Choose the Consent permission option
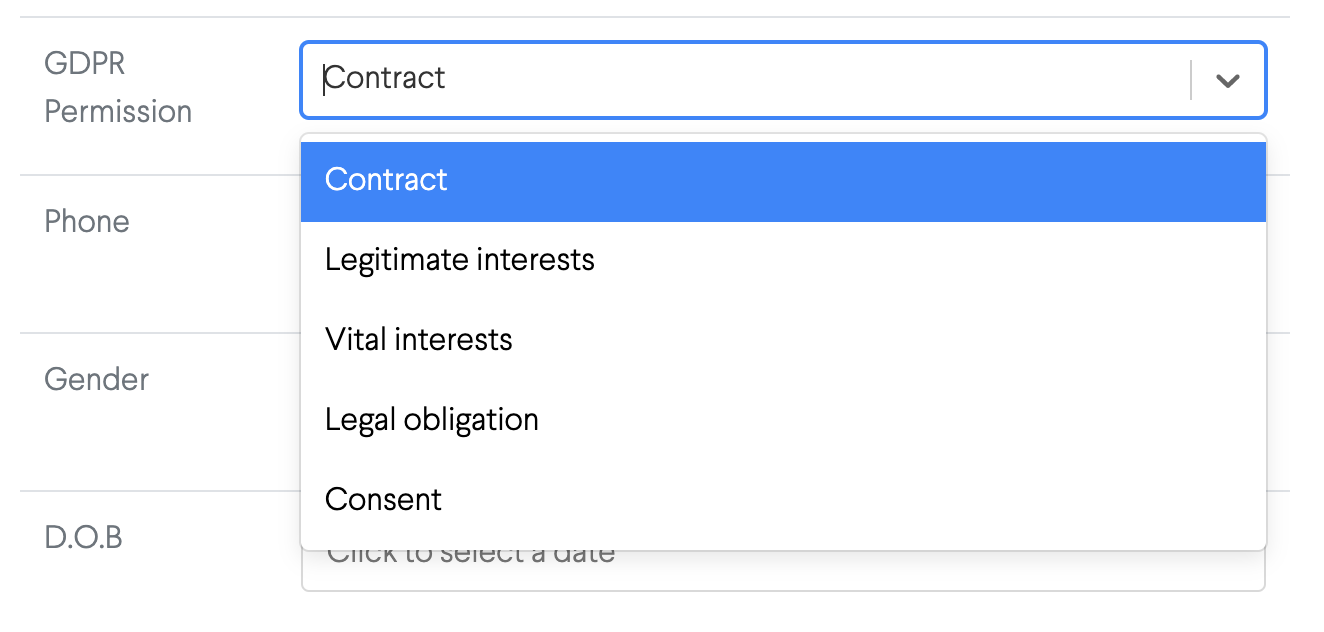The height and width of the screenshot is (632, 1324). pyautogui.click(x=783, y=501)
